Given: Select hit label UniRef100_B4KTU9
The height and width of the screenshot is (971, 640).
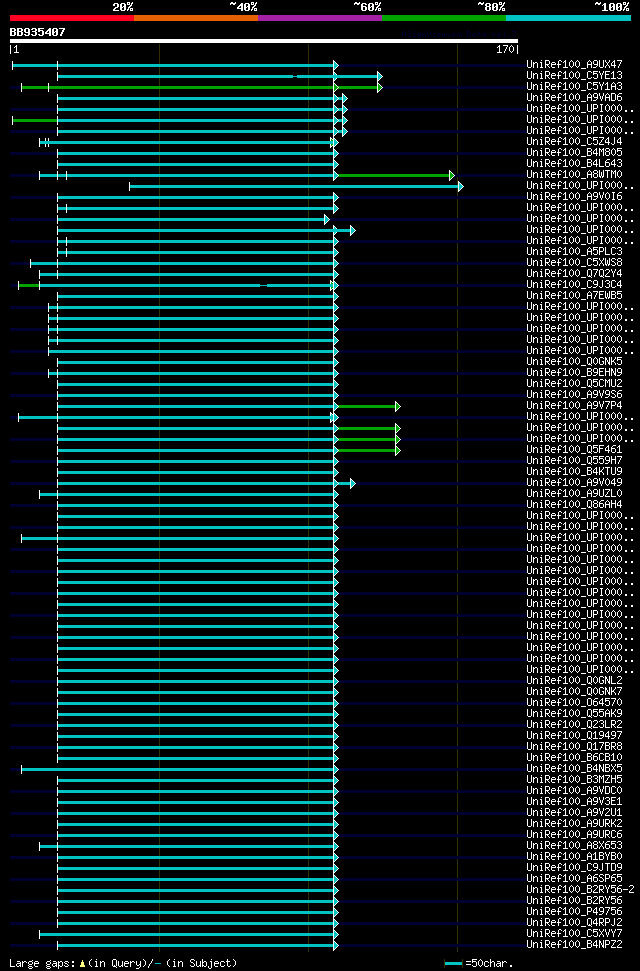Looking at the screenshot, I should tap(574, 471).
